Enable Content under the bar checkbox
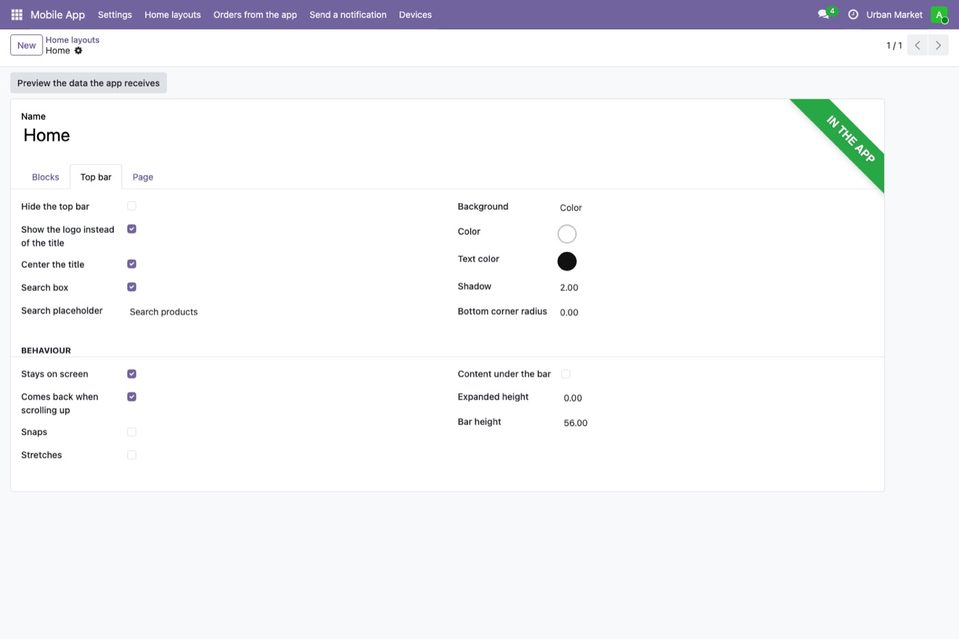The image size is (959, 639). 566,374
